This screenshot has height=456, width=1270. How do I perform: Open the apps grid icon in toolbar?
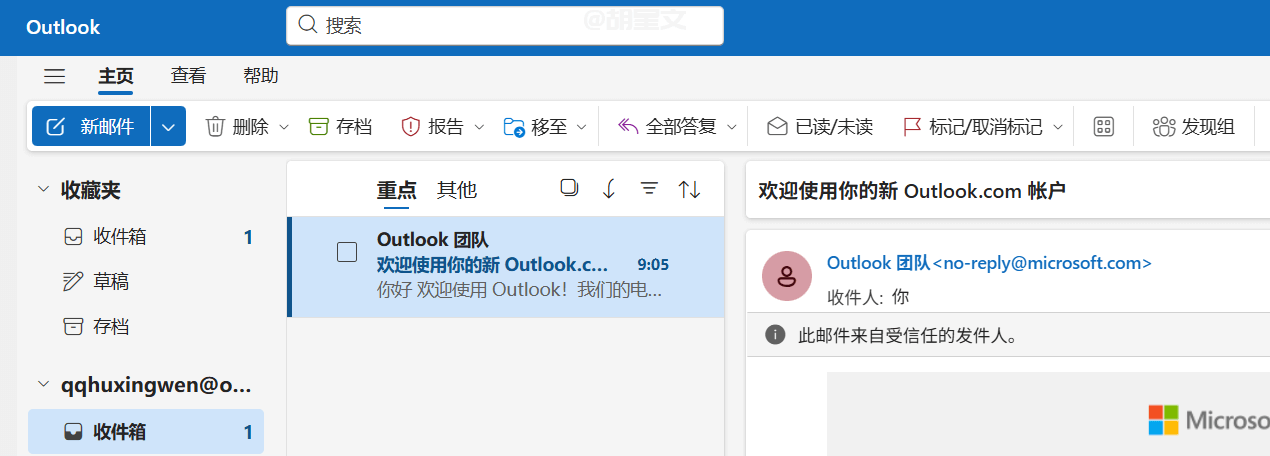[1104, 127]
